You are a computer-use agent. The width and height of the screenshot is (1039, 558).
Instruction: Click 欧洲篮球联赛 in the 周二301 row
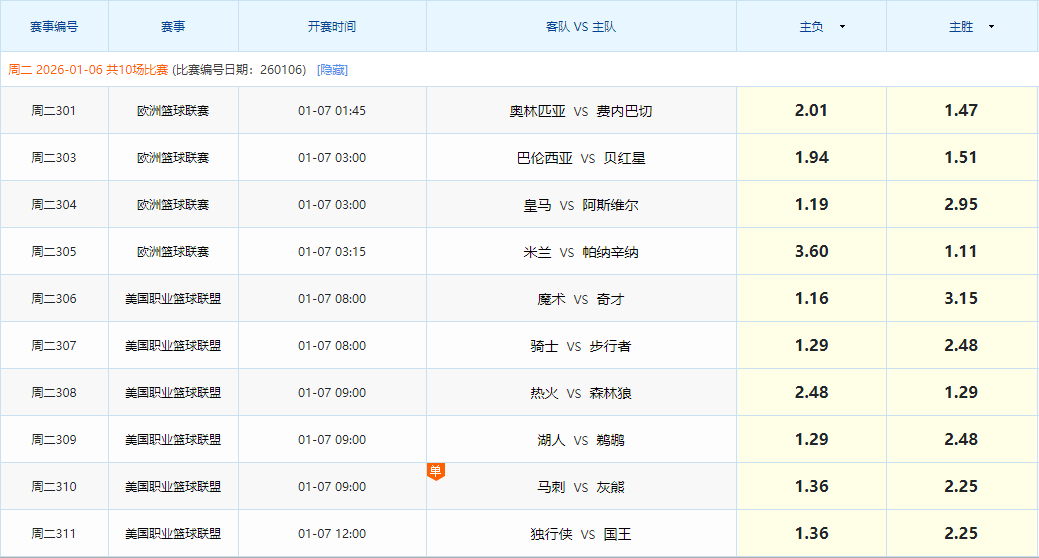(x=173, y=111)
